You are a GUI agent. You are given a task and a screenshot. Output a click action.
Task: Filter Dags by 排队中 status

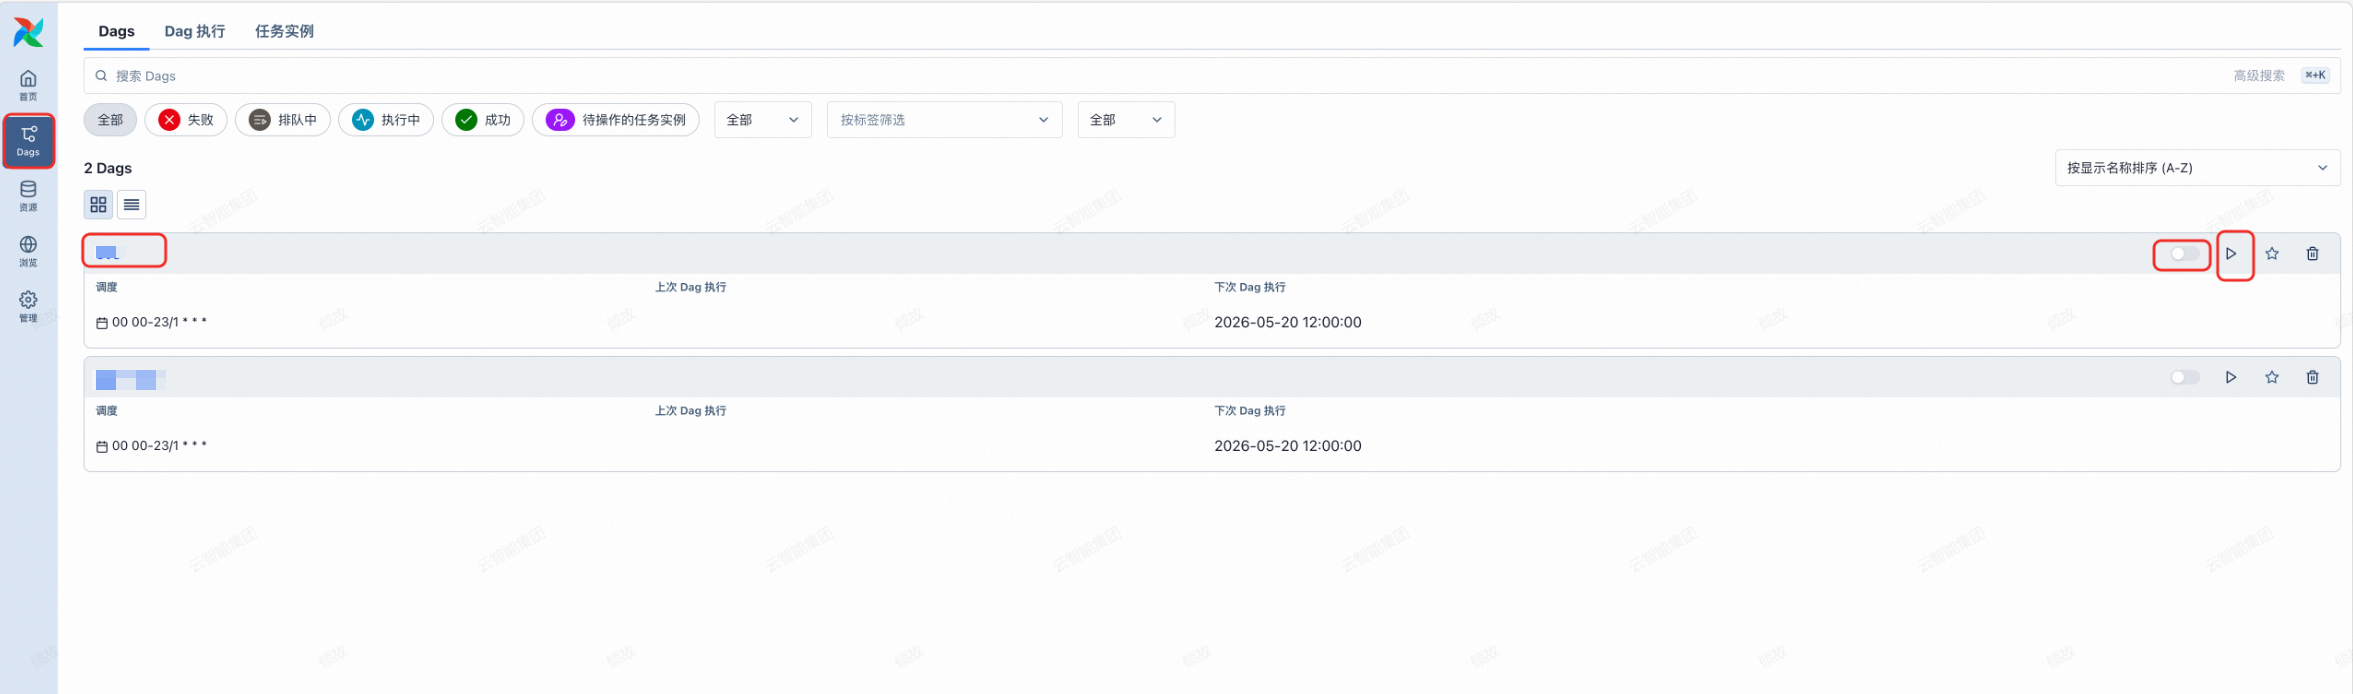pyautogui.click(x=283, y=120)
